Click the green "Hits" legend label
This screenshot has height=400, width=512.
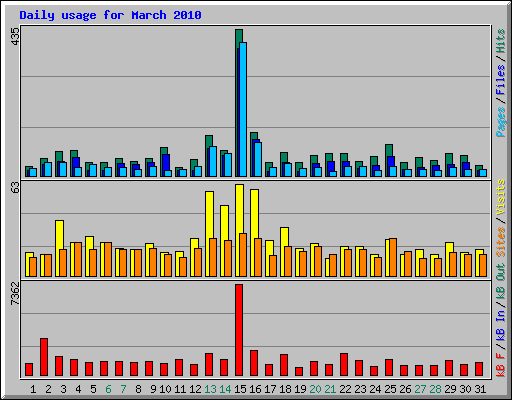tap(501, 41)
